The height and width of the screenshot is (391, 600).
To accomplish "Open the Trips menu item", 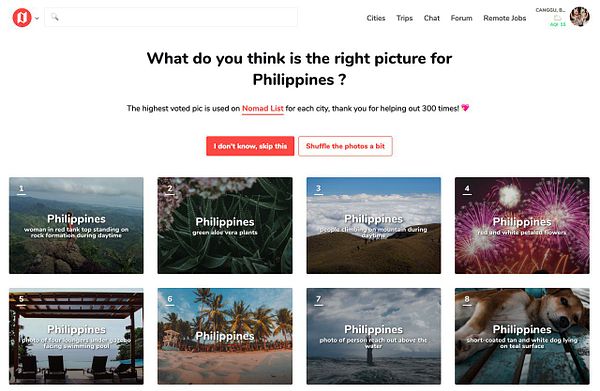I will 404,18.
